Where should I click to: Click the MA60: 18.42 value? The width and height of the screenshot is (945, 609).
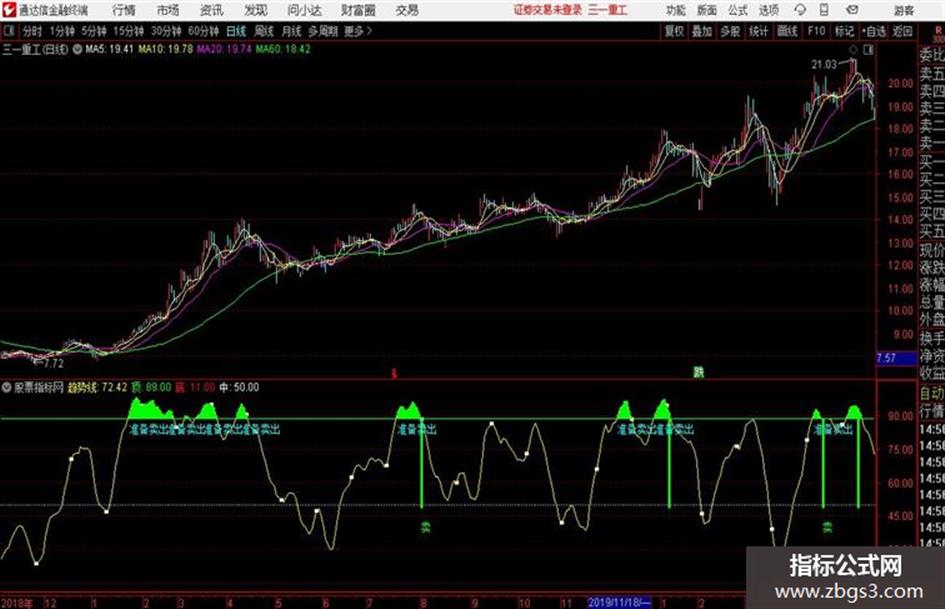pos(283,49)
